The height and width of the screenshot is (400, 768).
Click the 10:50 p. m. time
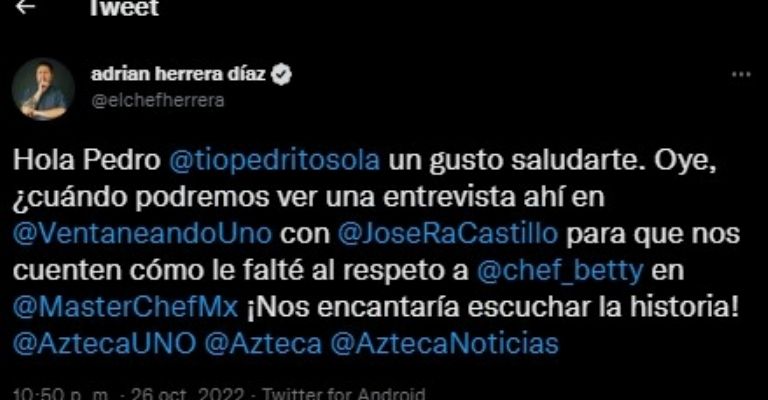(61, 394)
